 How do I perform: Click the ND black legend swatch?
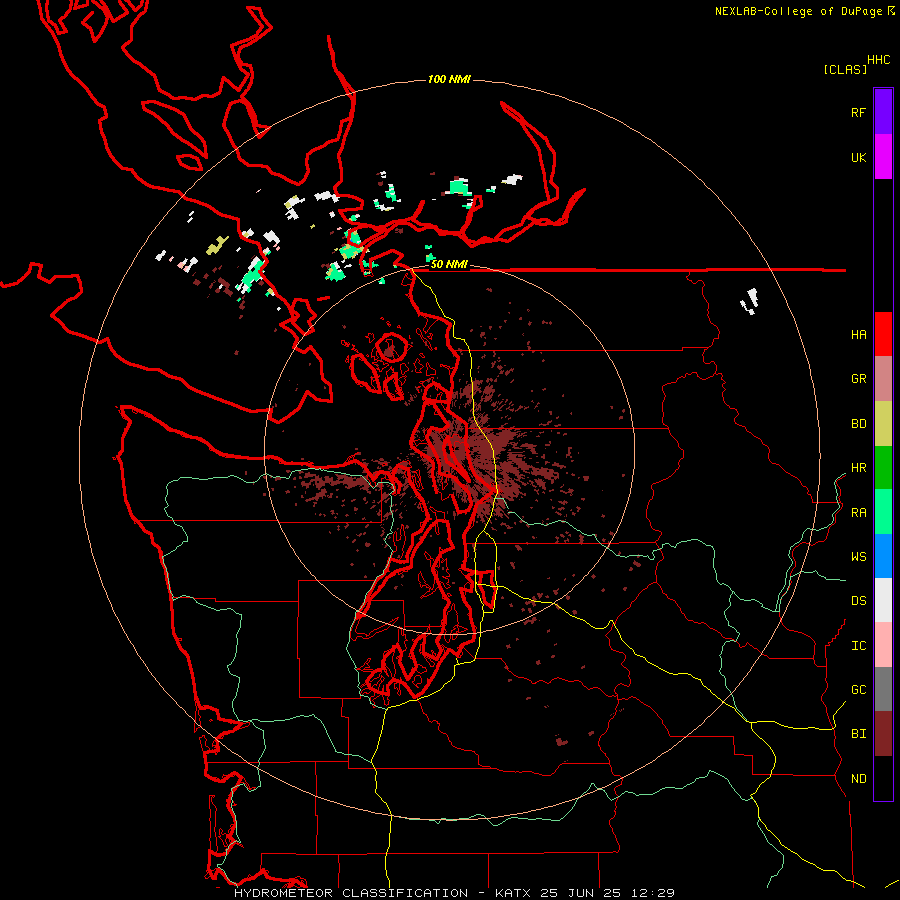tap(883, 778)
